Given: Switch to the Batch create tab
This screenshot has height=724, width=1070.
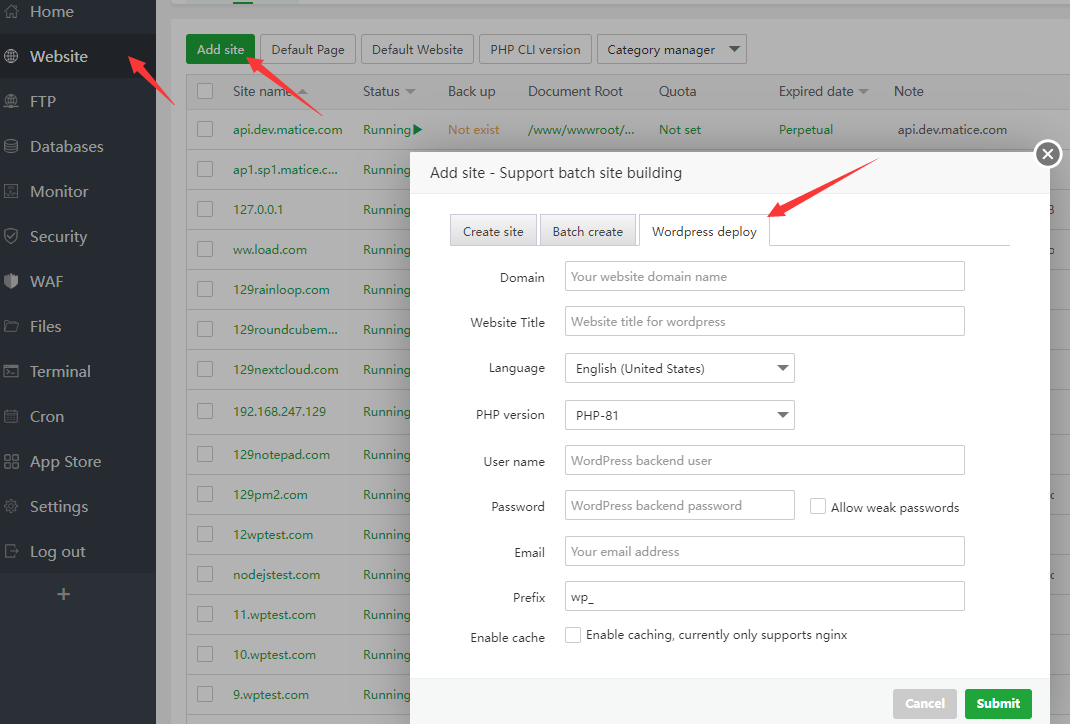Looking at the screenshot, I should click(x=587, y=231).
